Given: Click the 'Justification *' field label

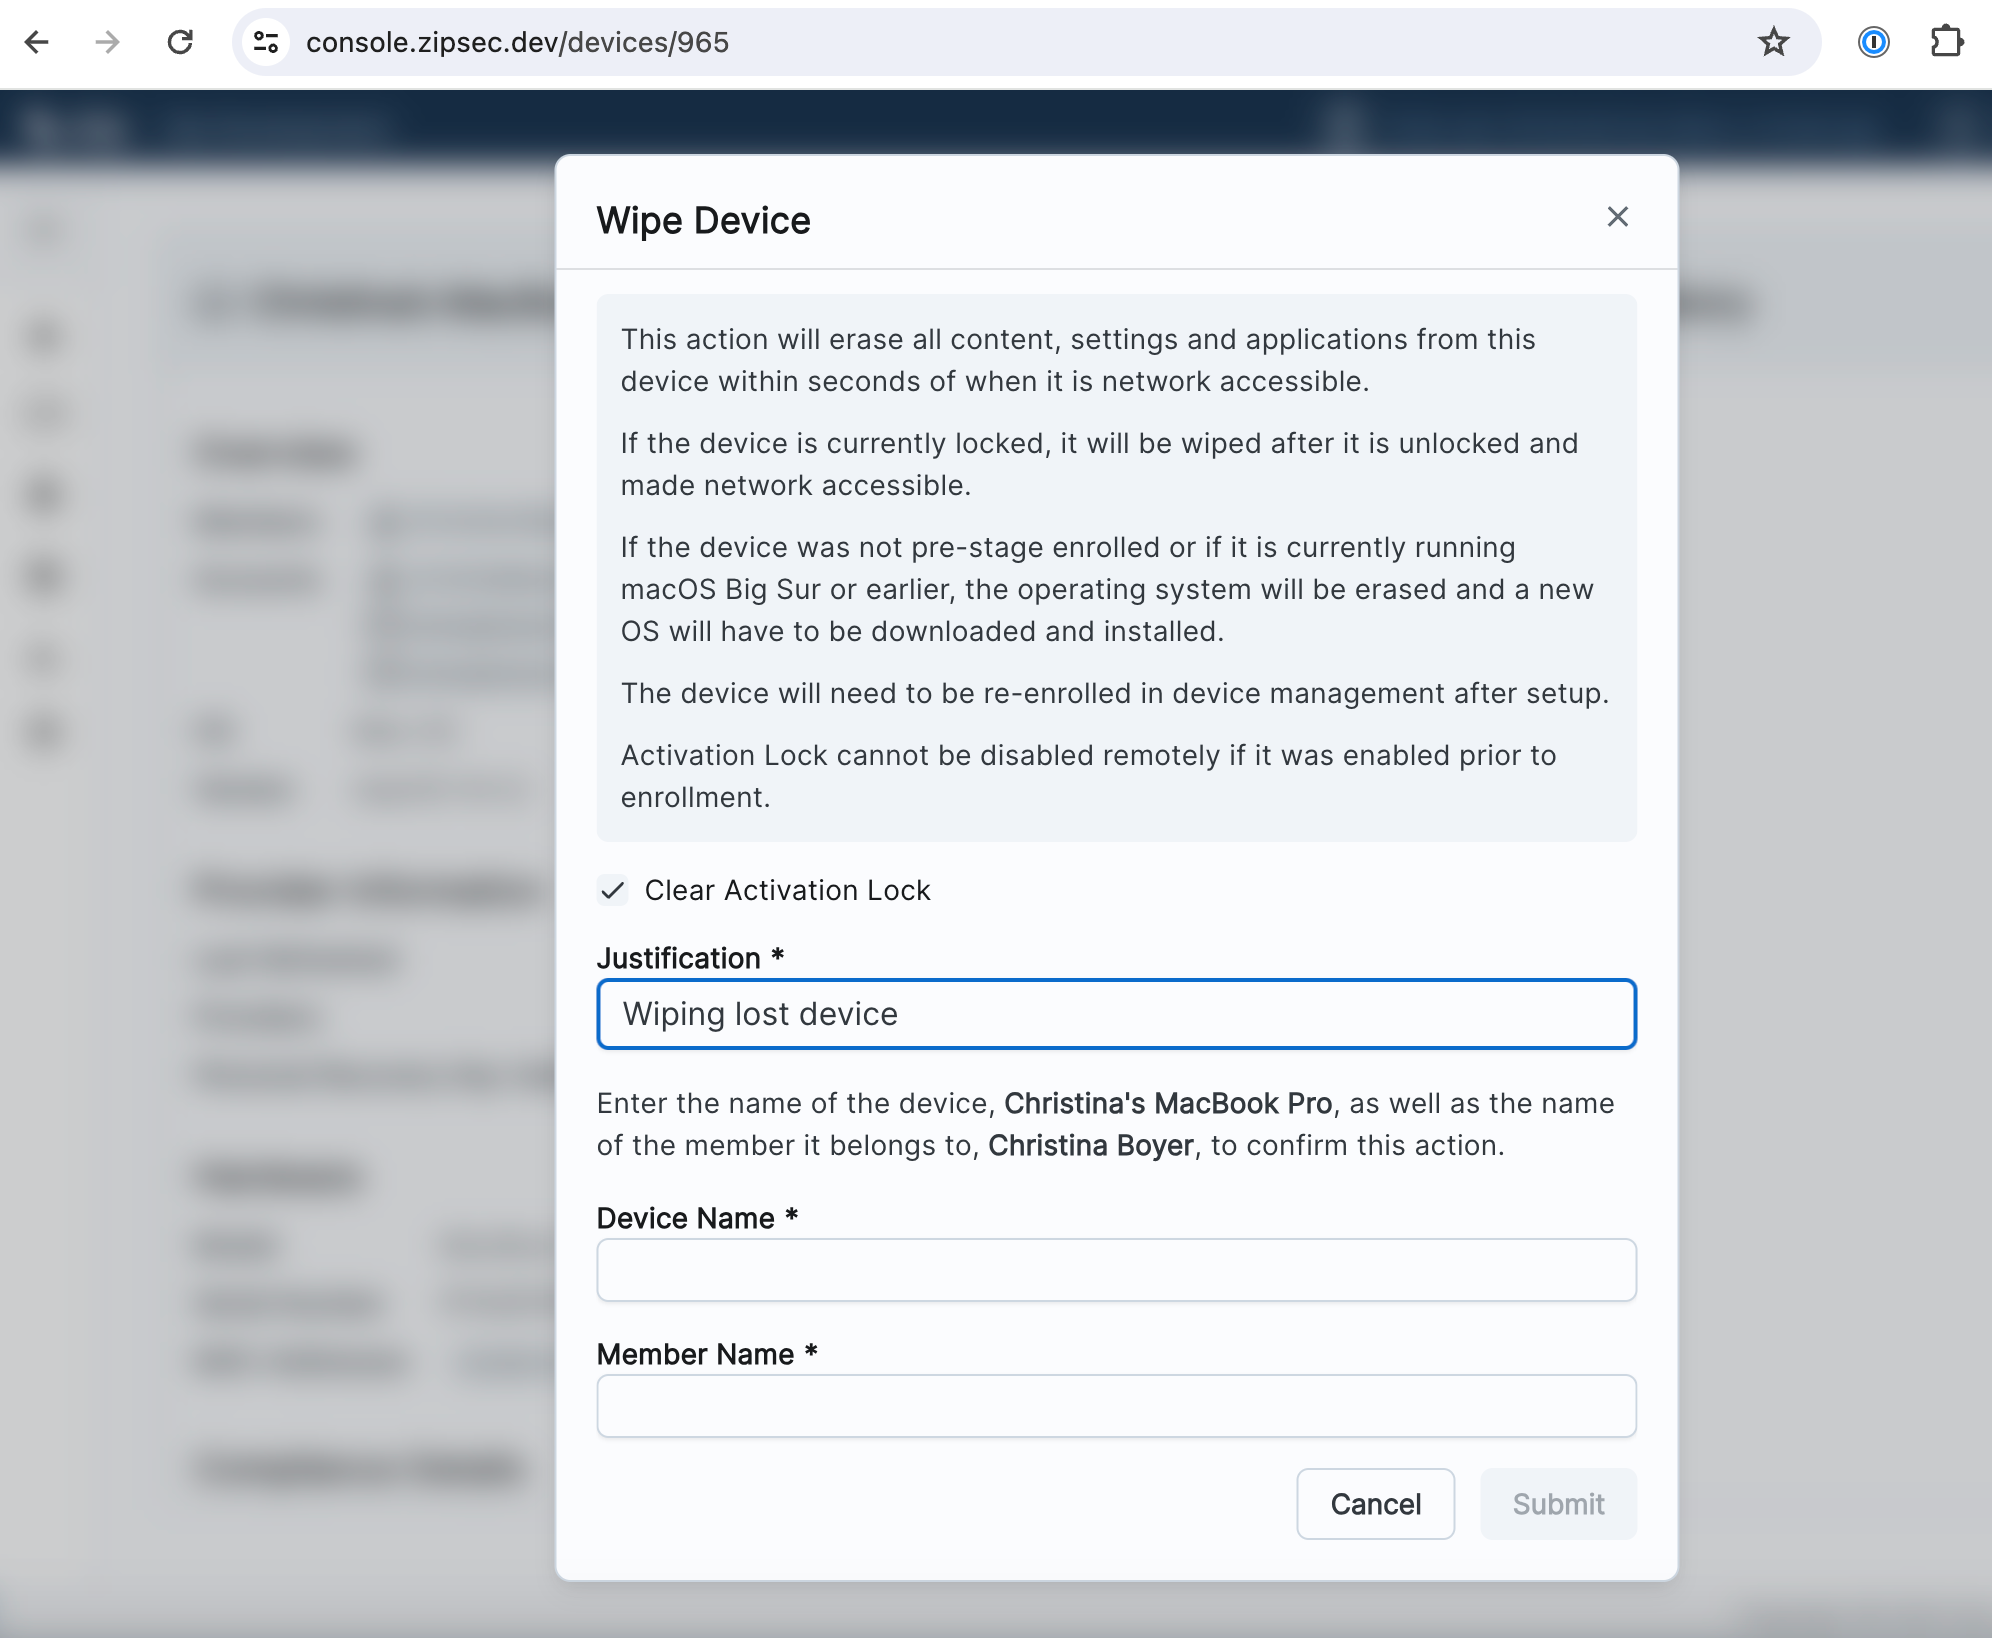Looking at the screenshot, I should point(679,958).
